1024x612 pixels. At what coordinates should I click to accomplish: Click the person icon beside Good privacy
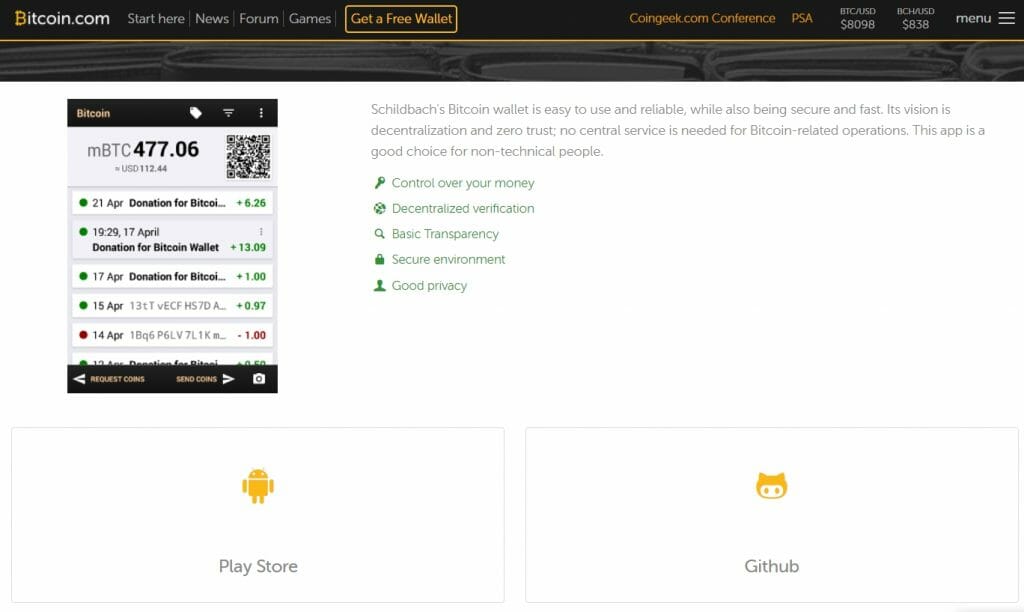click(x=379, y=285)
